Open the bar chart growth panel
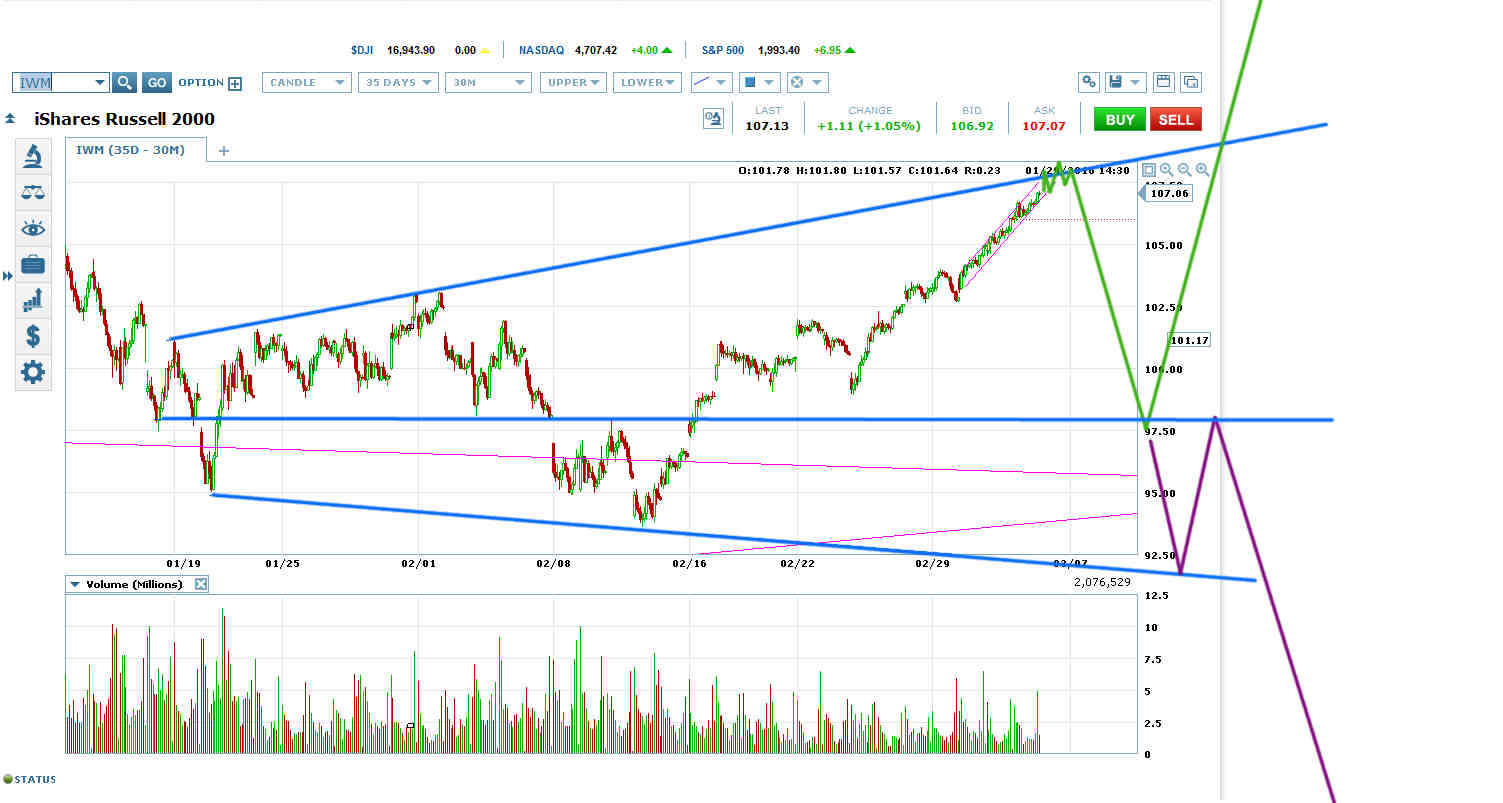 [x=33, y=300]
